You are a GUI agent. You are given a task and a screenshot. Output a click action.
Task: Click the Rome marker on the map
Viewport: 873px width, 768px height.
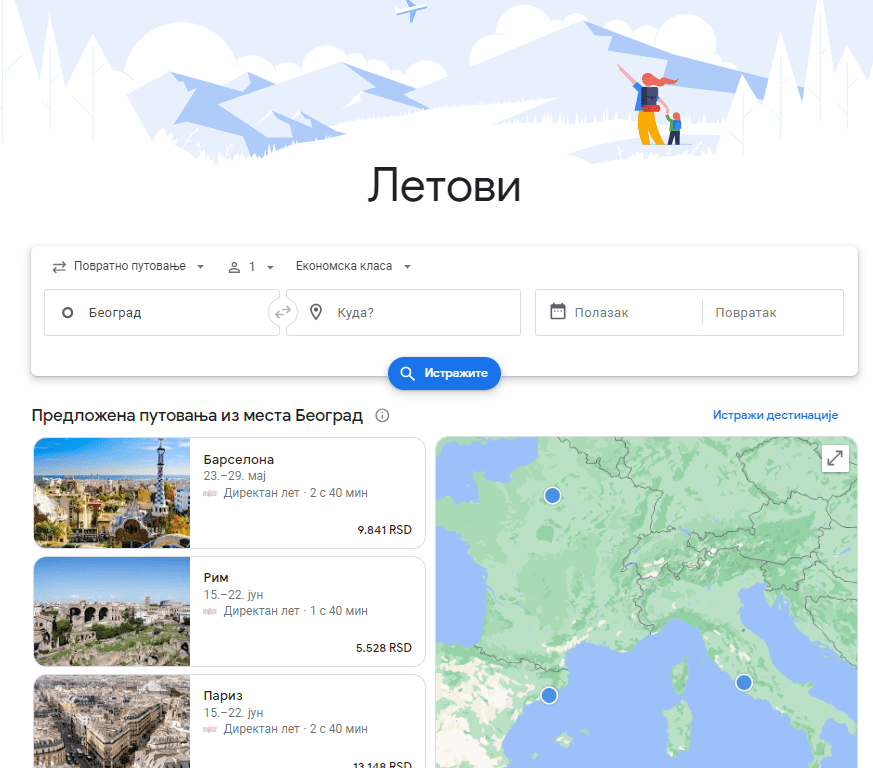744,682
